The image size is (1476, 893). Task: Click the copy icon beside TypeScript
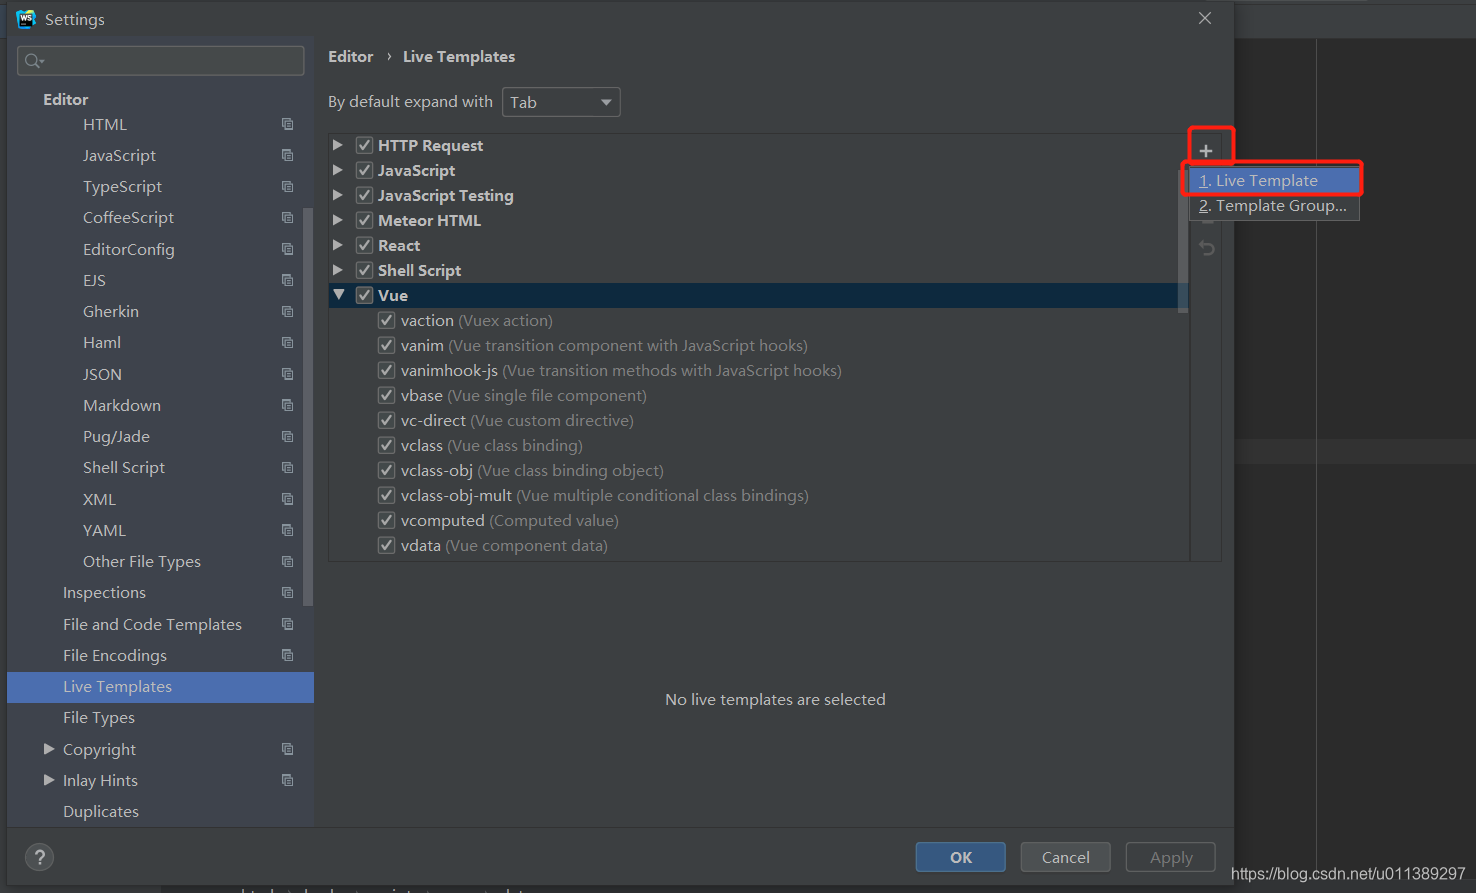(x=288, y=187)
